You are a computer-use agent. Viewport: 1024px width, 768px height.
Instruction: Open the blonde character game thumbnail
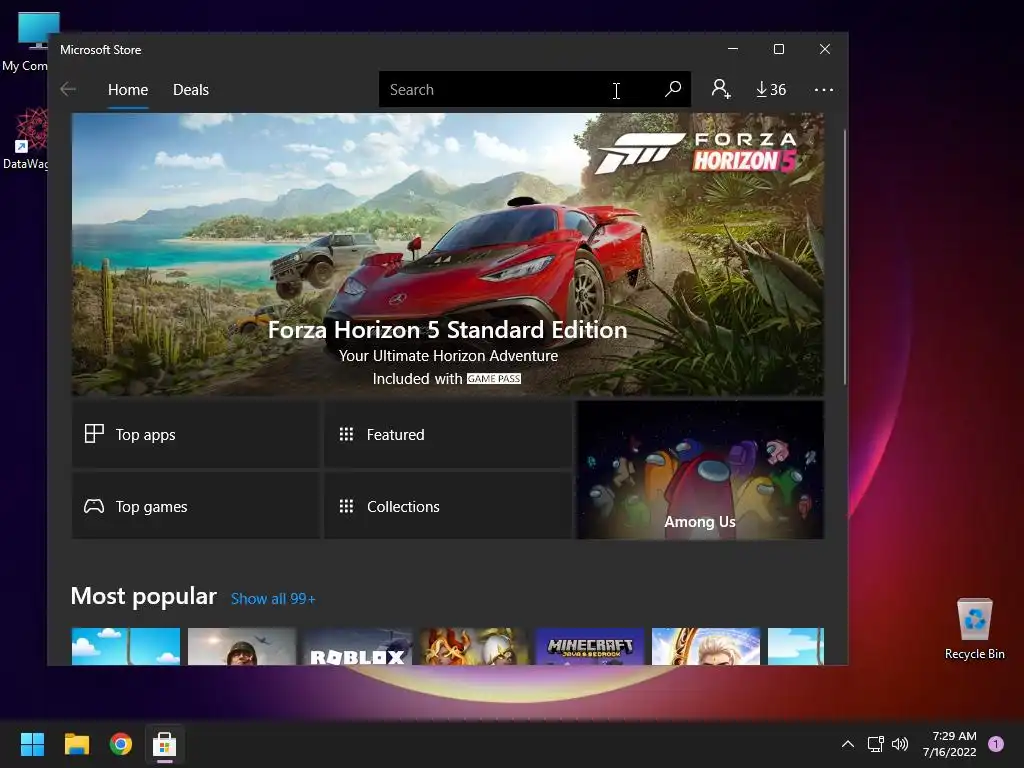(x=706, y=647)
